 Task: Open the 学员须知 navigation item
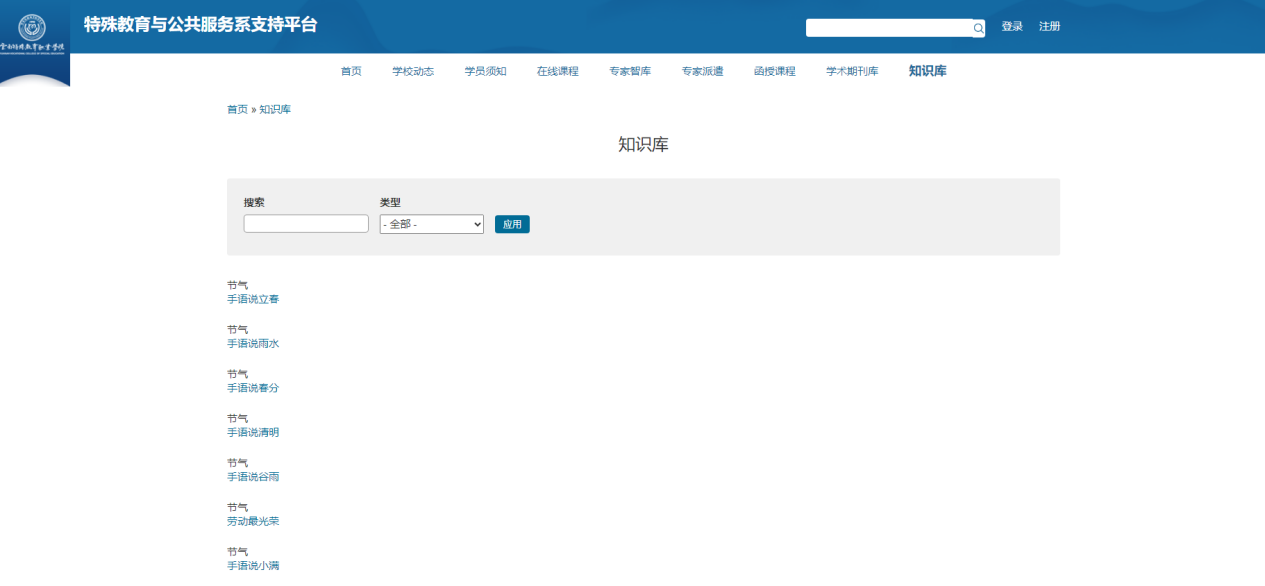[x=485, y=71]
